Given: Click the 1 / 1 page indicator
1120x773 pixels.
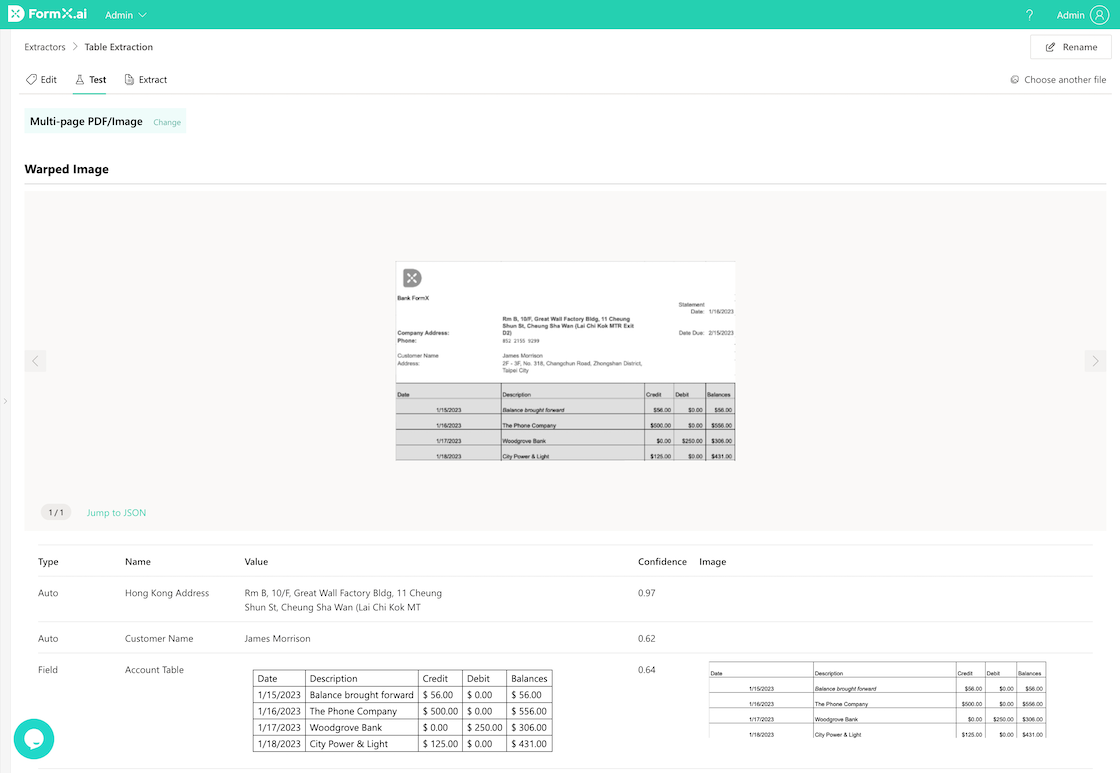Looking at the screenshot, I should coord(55,513).
